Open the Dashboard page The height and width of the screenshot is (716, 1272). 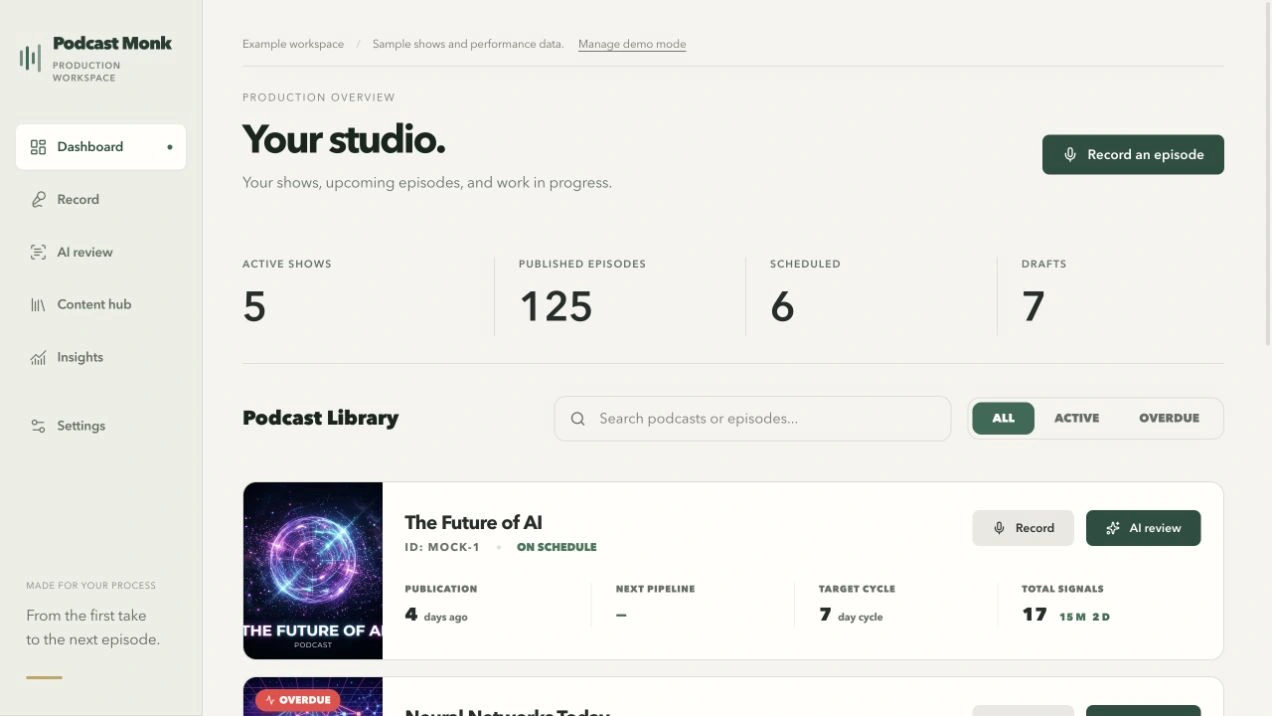pos(101,147)
